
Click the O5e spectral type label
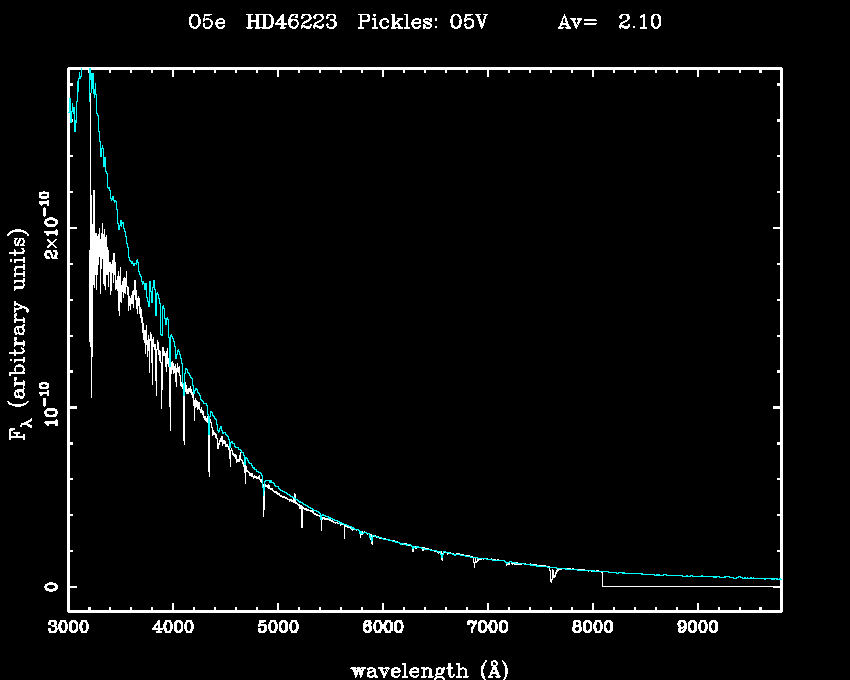click(207, 22)
